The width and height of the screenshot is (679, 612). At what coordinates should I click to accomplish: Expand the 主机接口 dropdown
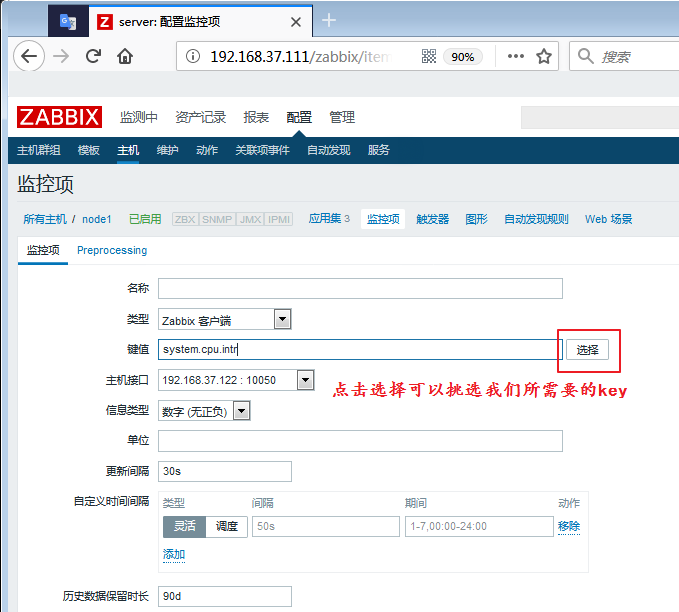[x=305, y=380]
